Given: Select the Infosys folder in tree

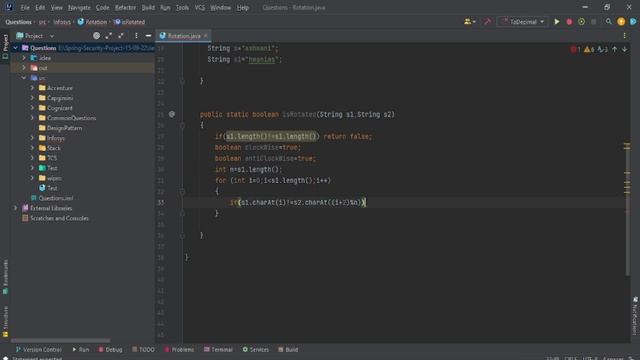Looking at the screenshot, I should pyautogui.click(x=52, y=138).
